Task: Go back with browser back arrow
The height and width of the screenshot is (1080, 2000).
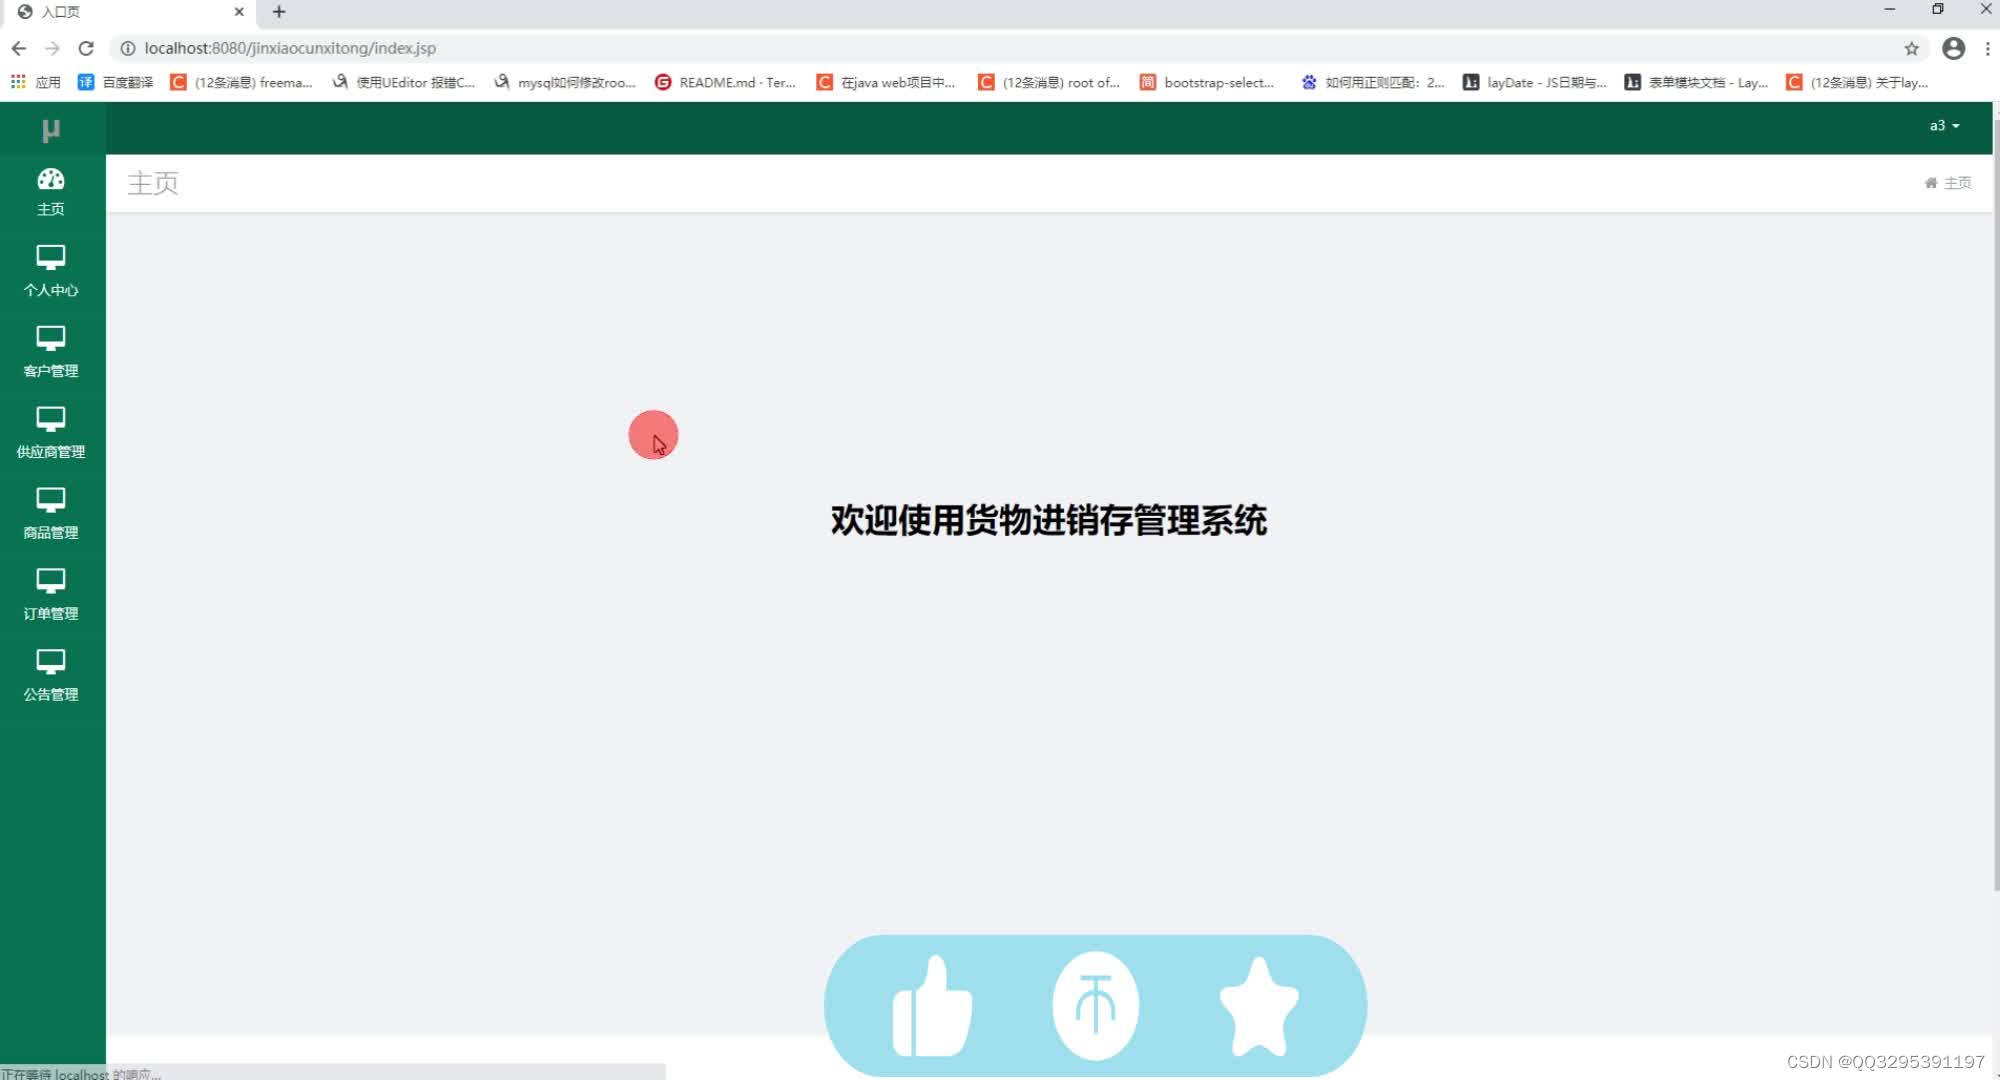Action: pos(19,48)
